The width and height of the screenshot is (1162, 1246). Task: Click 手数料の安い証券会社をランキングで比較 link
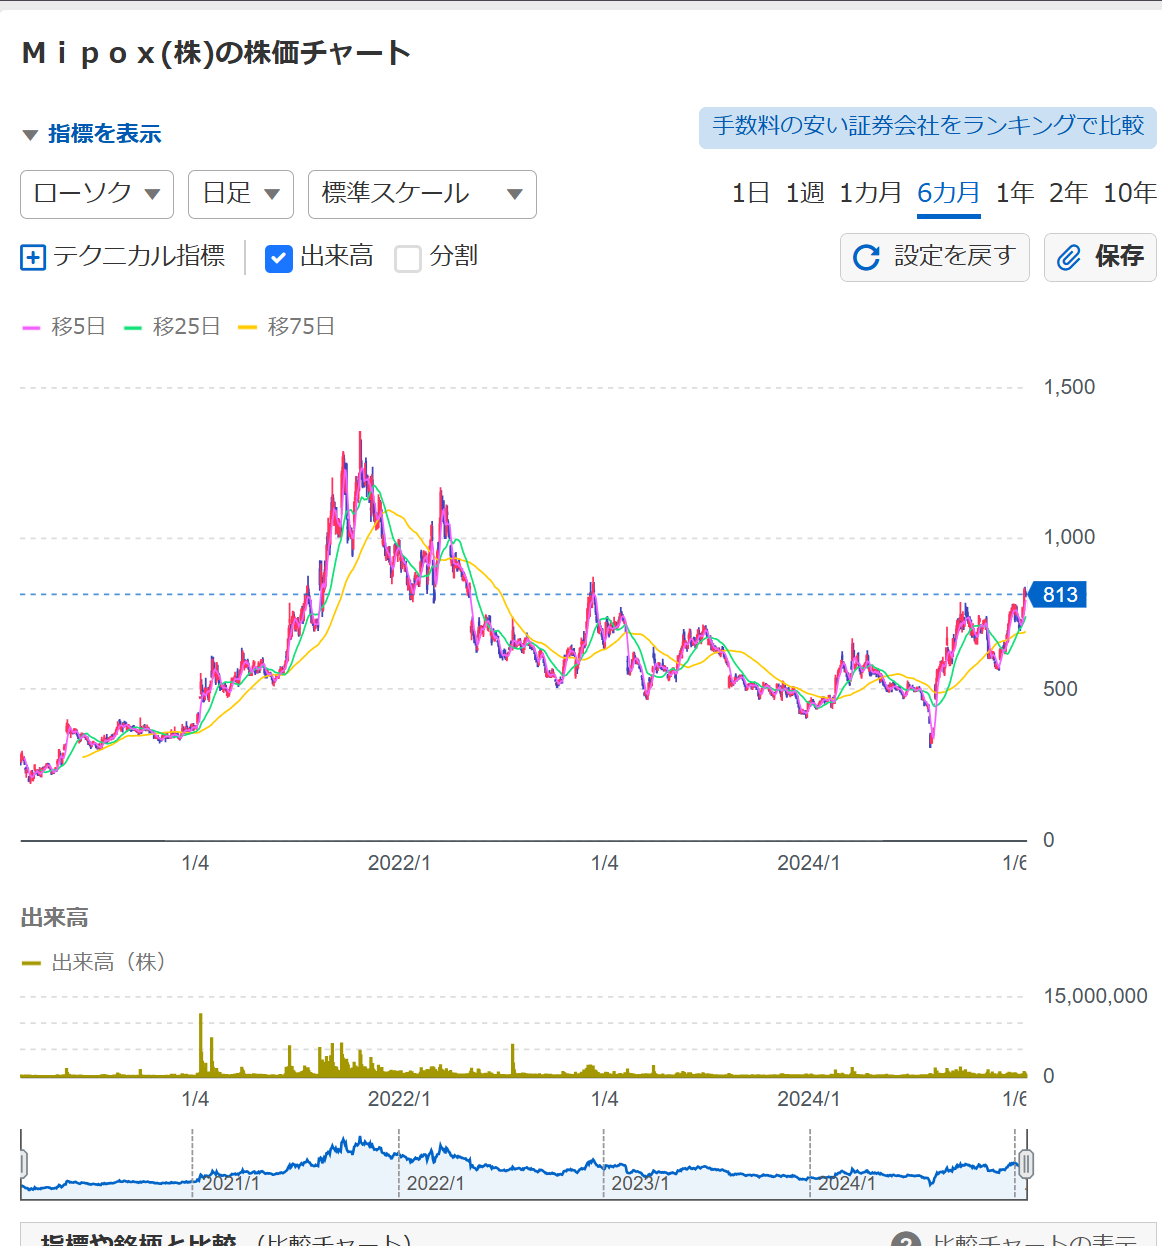tap(927, 127)
